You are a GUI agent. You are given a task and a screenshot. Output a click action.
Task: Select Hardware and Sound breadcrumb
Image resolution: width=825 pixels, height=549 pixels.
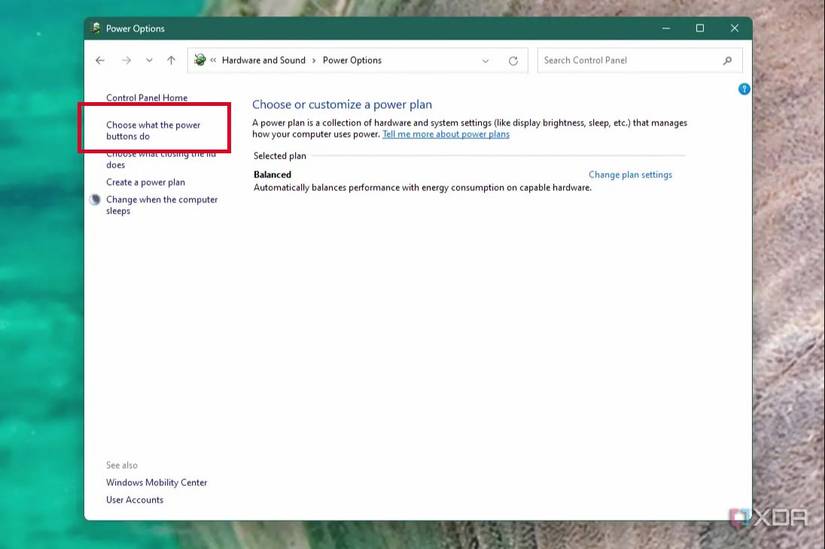[x=264, y=60]
